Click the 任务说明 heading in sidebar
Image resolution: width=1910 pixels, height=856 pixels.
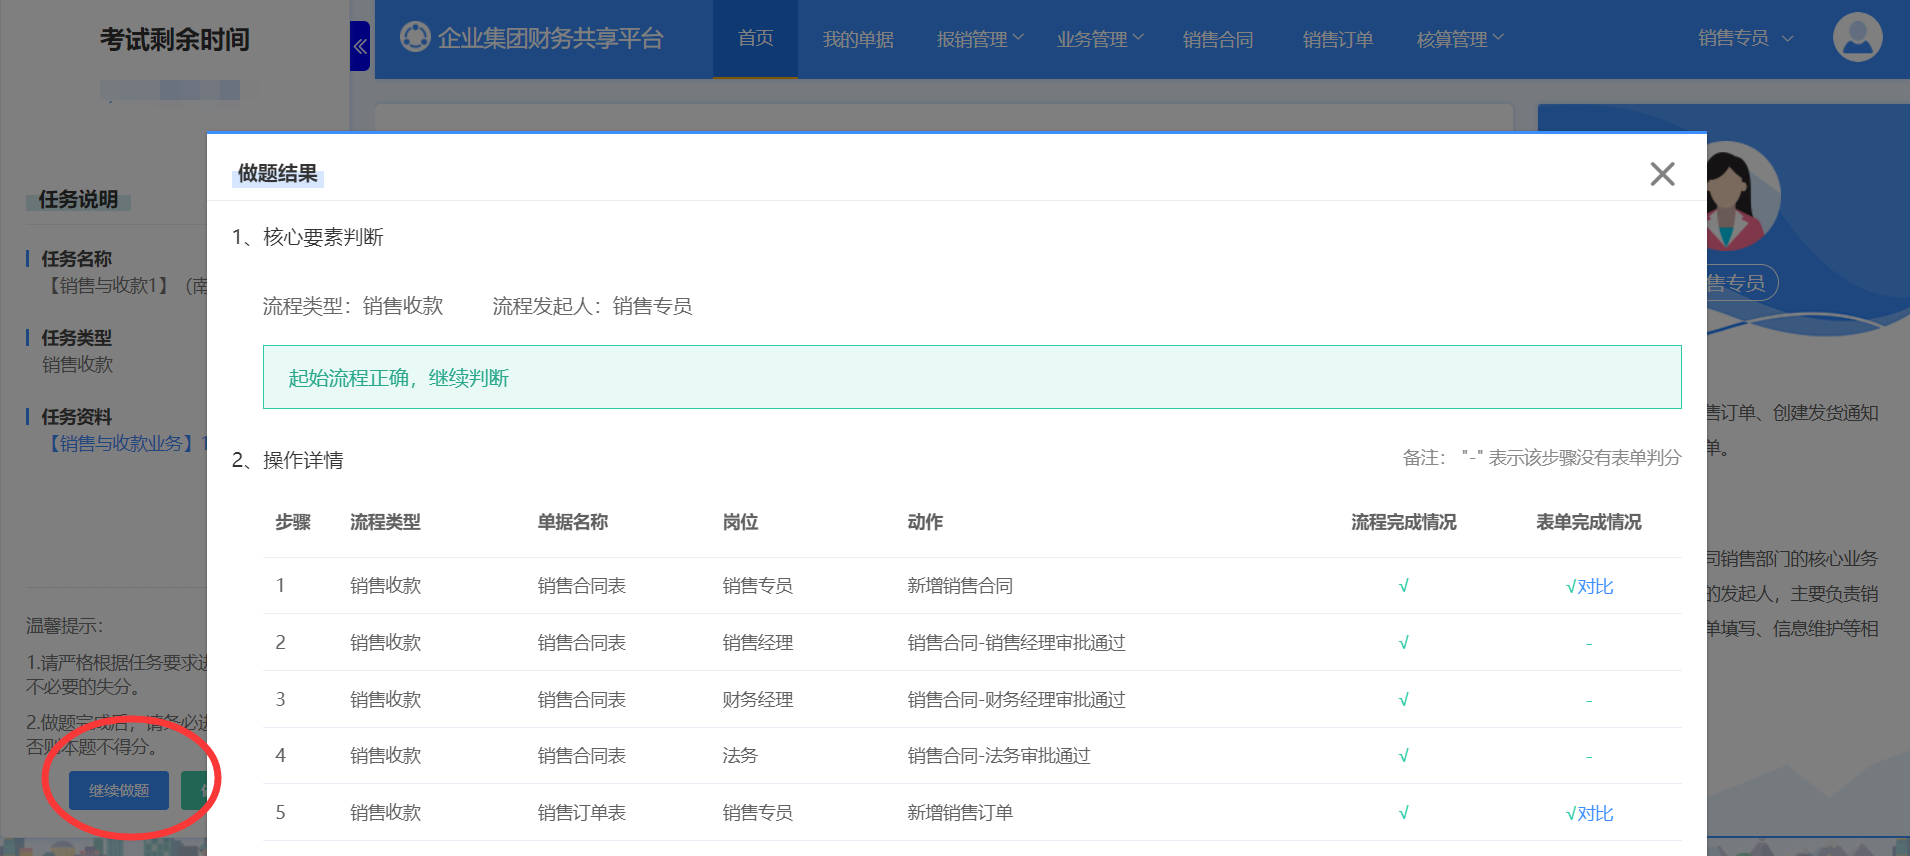coord(78,200)
